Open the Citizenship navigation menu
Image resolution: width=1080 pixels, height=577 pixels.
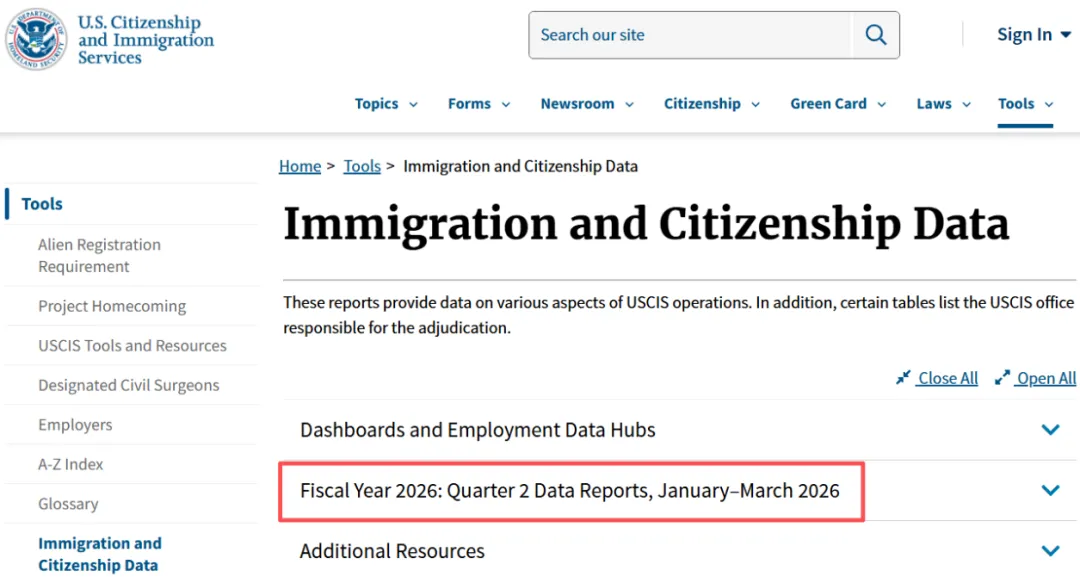[x=702, y=103]
